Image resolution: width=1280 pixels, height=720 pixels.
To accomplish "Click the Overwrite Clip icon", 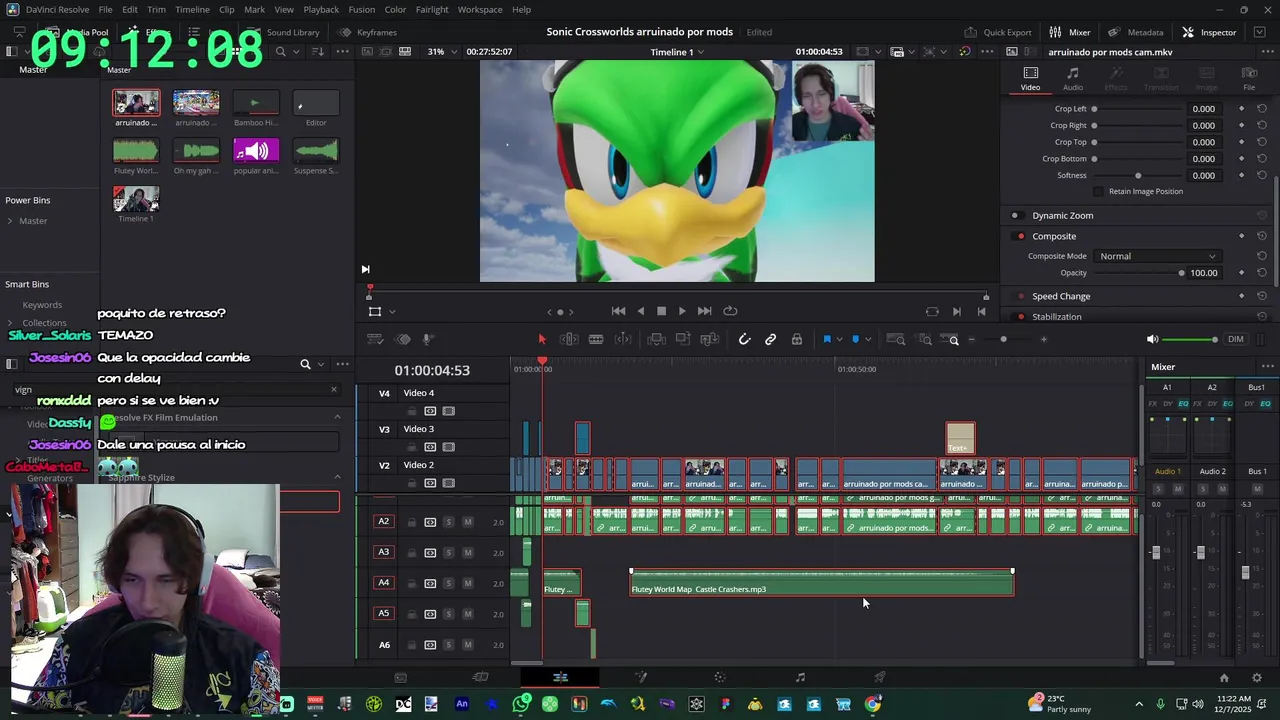I will [683, 340].
